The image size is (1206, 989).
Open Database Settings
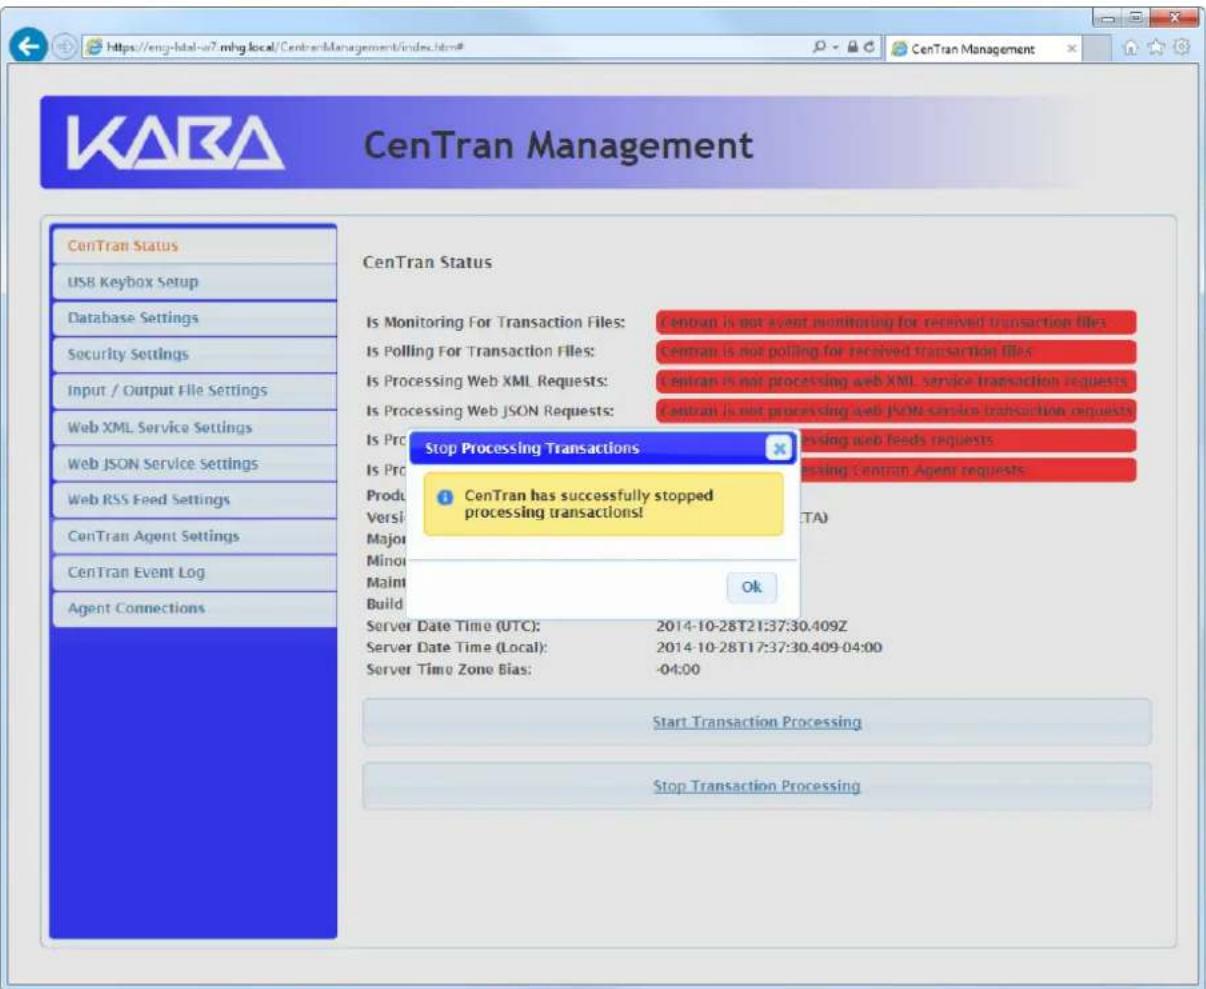193,318
